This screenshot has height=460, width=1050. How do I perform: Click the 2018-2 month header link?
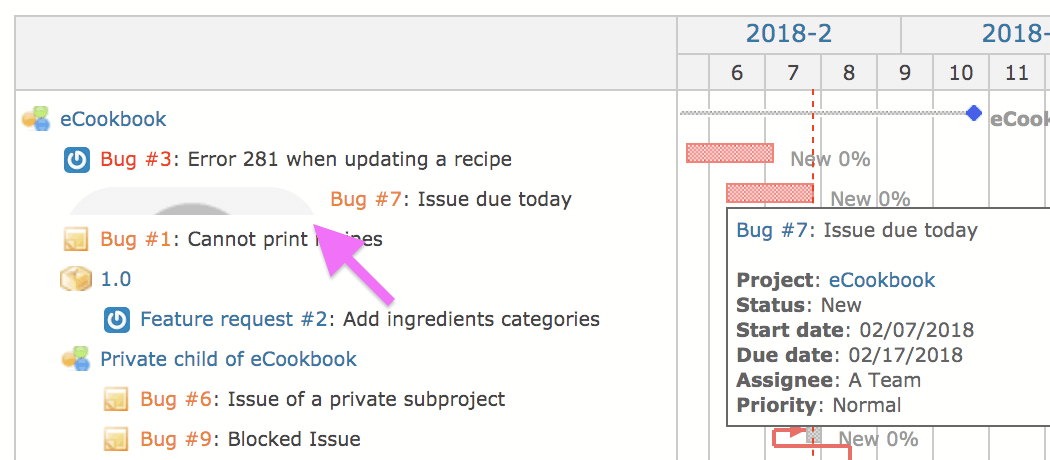tap(789, 33)
